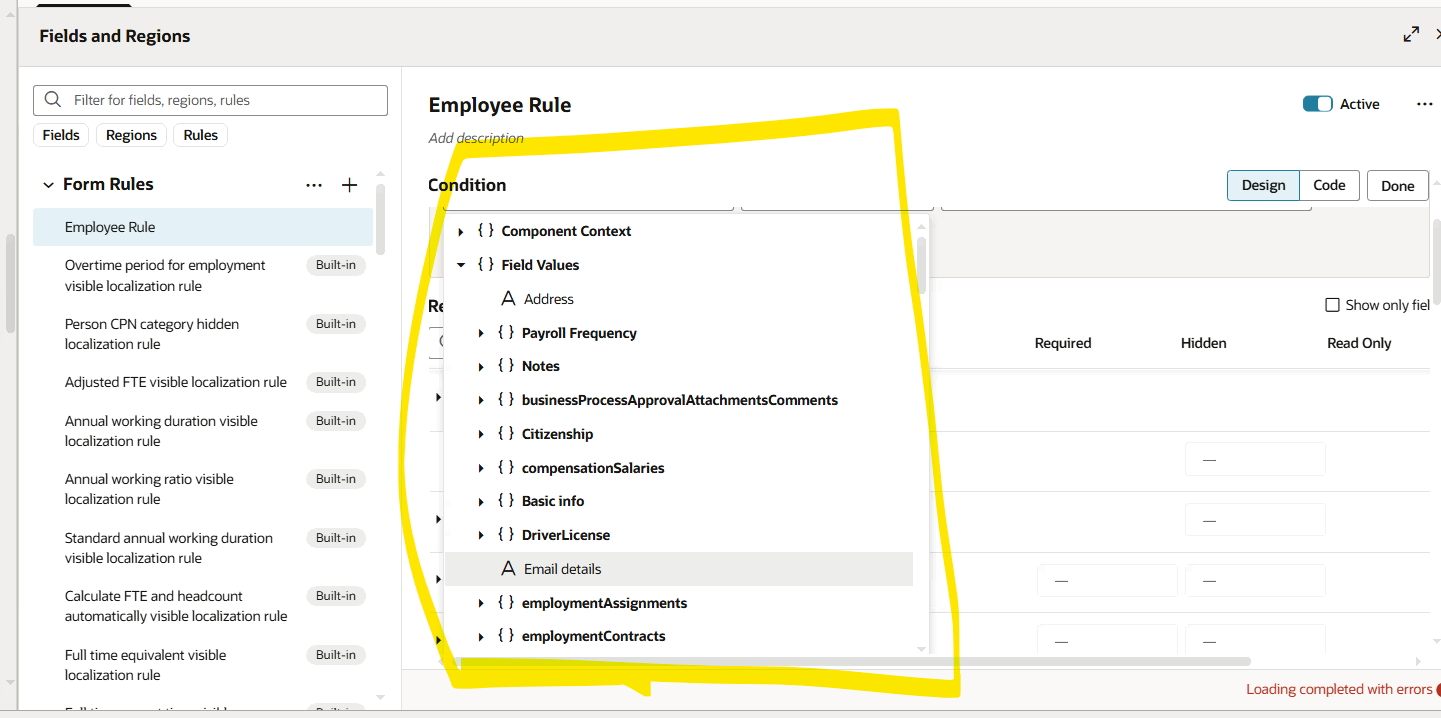Screen dimensions: 1441x718
Task: Click the DriverLicense braces icon
Action: tap(506, 535)
